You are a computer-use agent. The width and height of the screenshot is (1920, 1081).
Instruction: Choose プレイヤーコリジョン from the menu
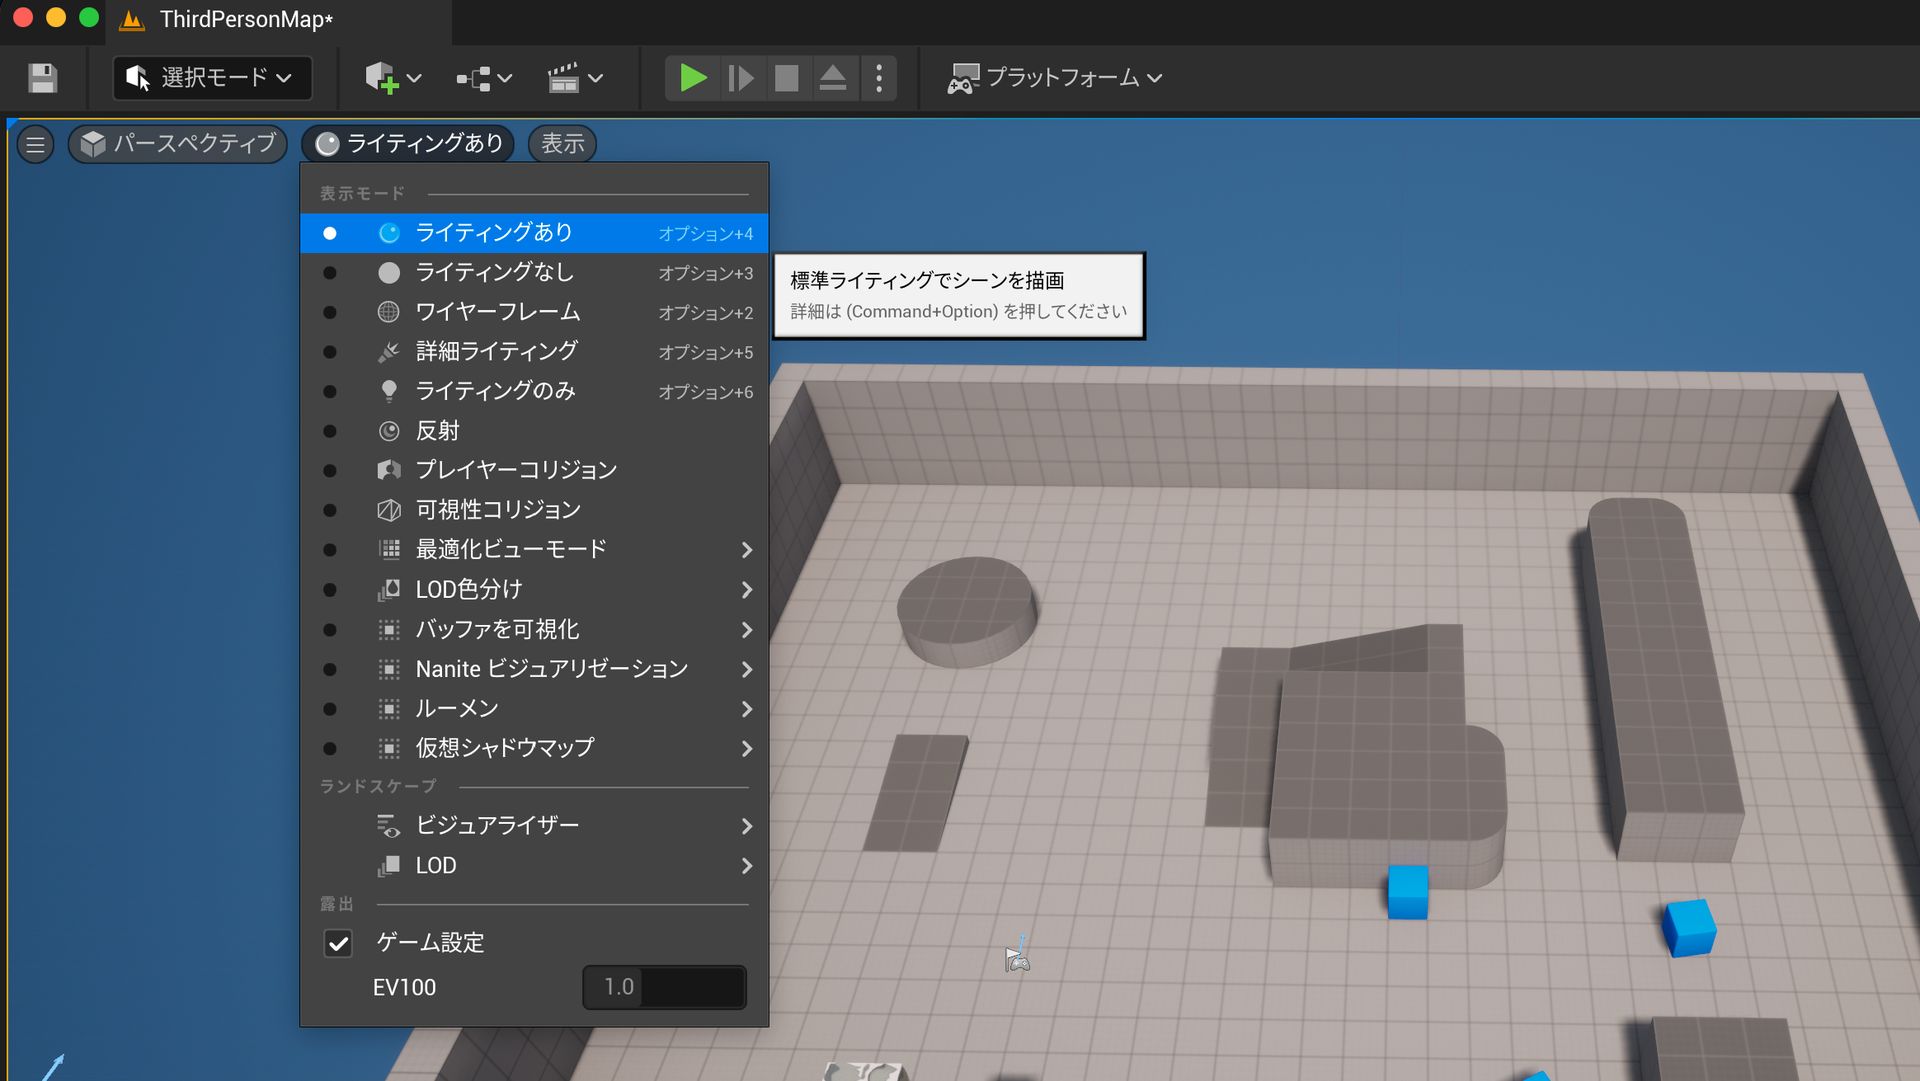[x=516, y=469]
